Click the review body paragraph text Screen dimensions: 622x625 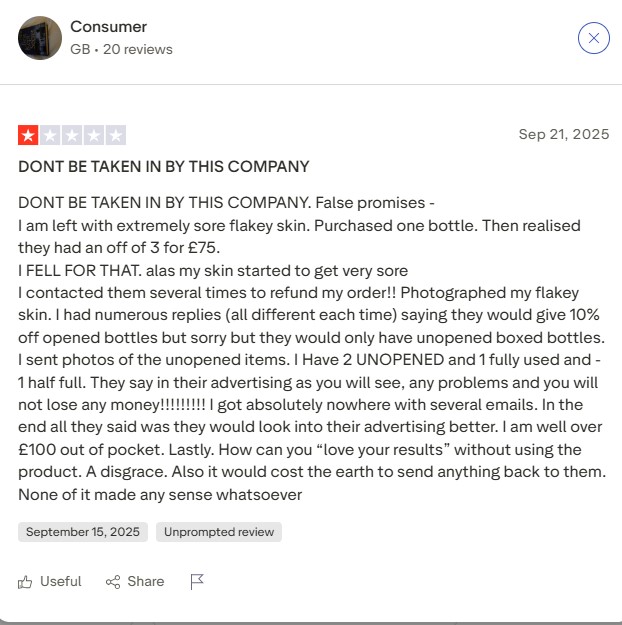click(x=310, y=347)
